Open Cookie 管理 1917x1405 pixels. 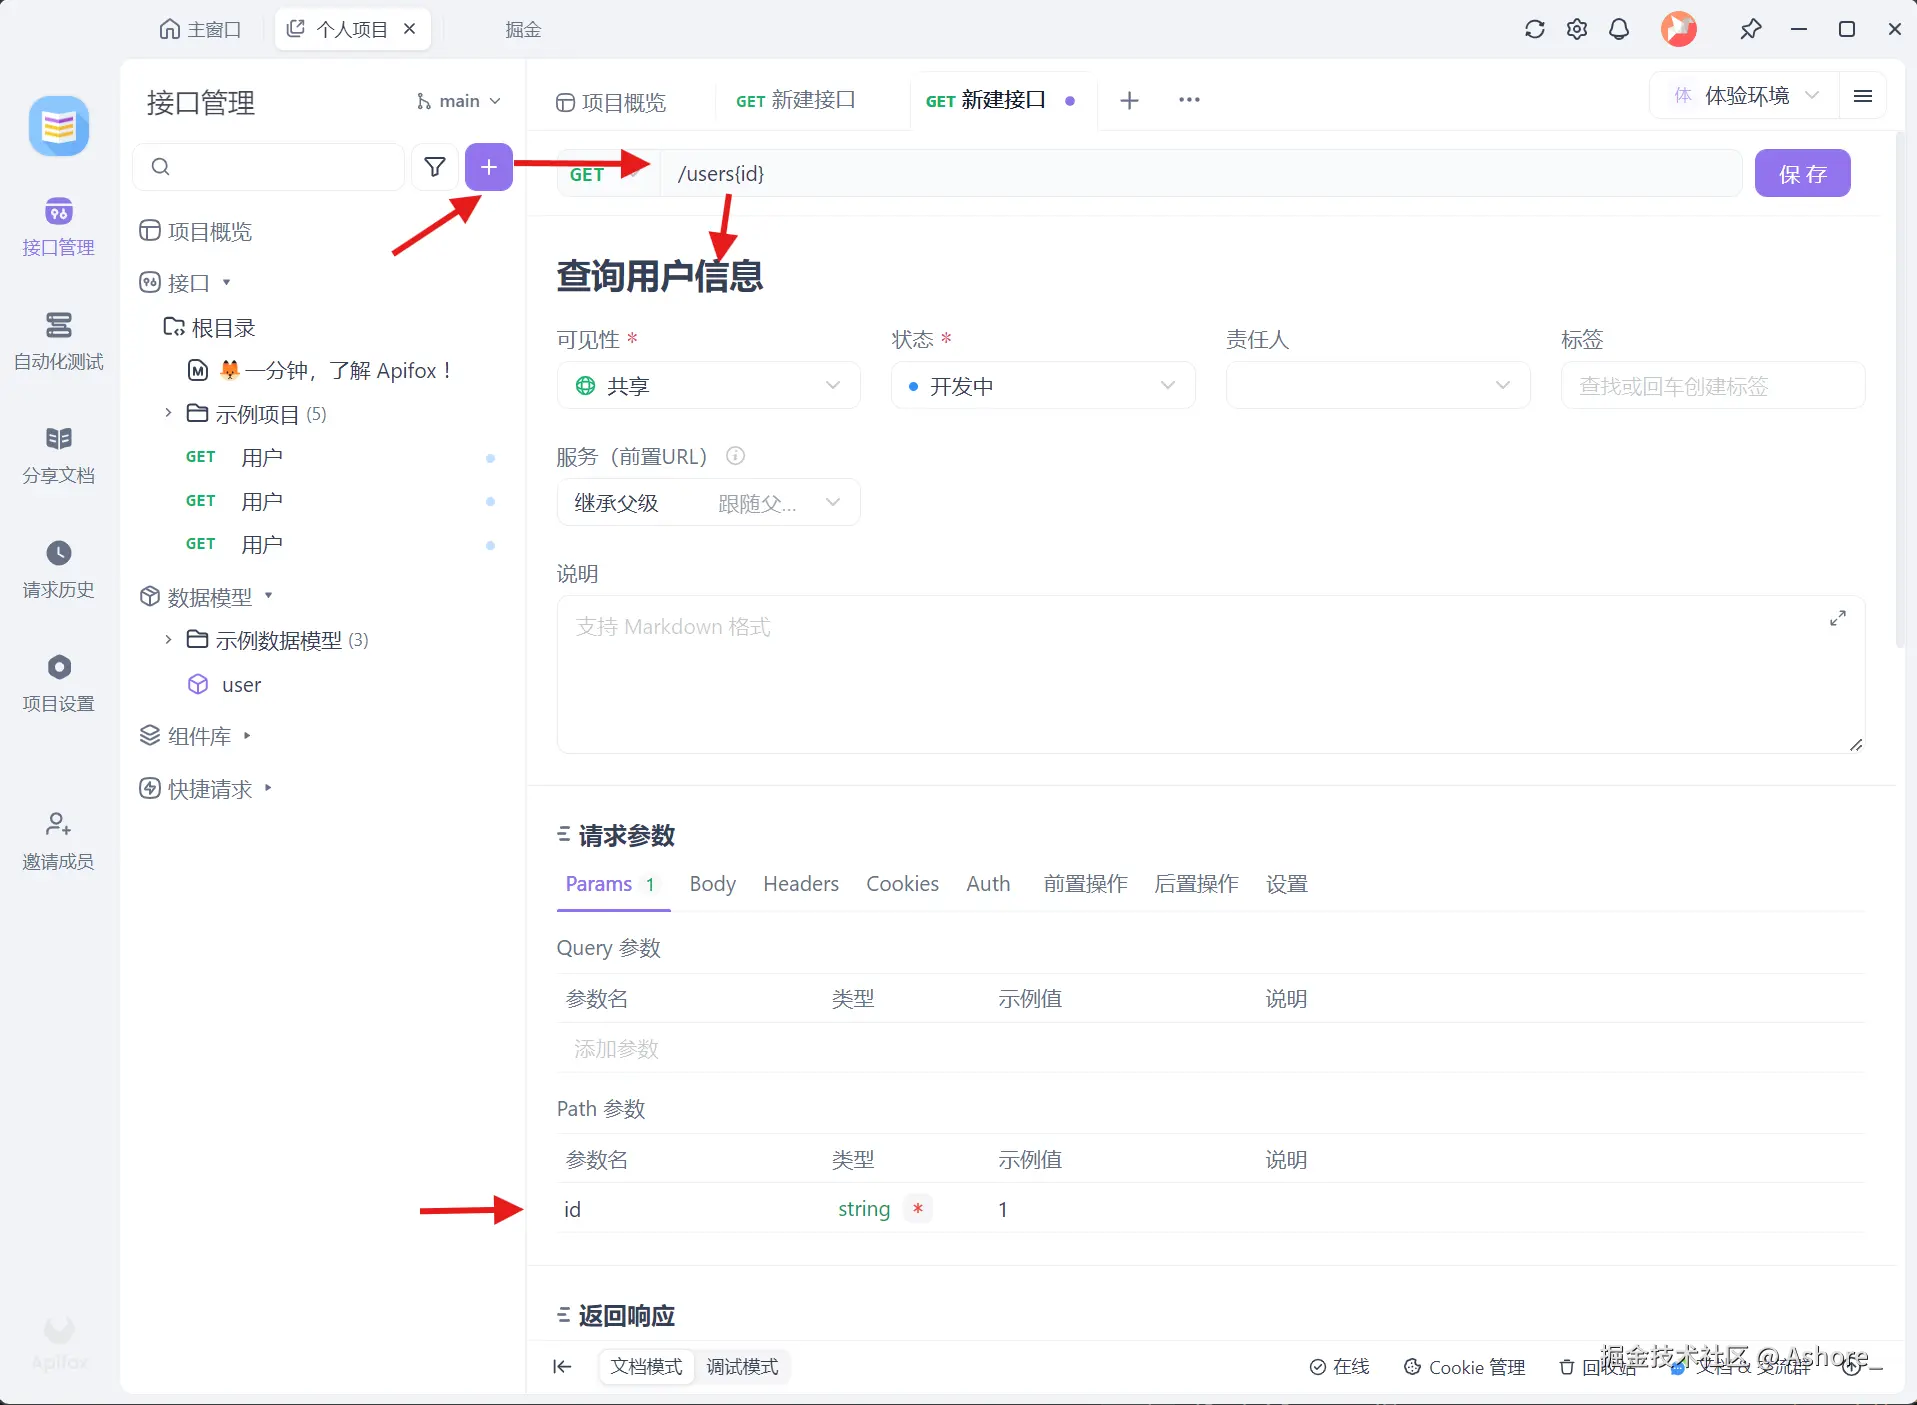[1465, 1367]
